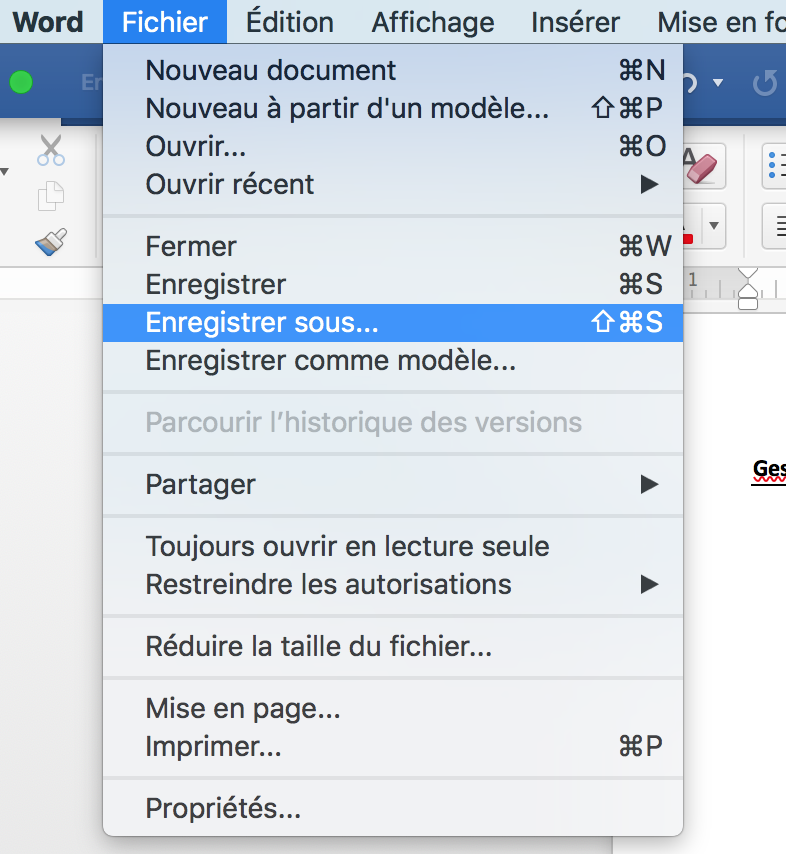The image size is (786, 854).
Task: Click the Clear Formatting eraser icon
Action: [703, 166]
